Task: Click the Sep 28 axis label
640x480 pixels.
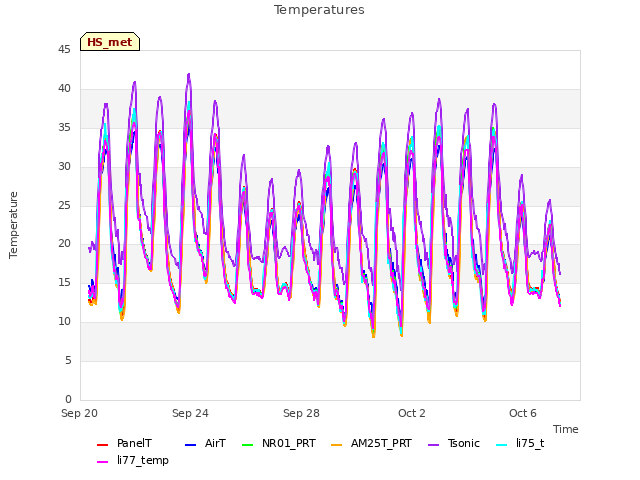Action: (x=301, y=413)
